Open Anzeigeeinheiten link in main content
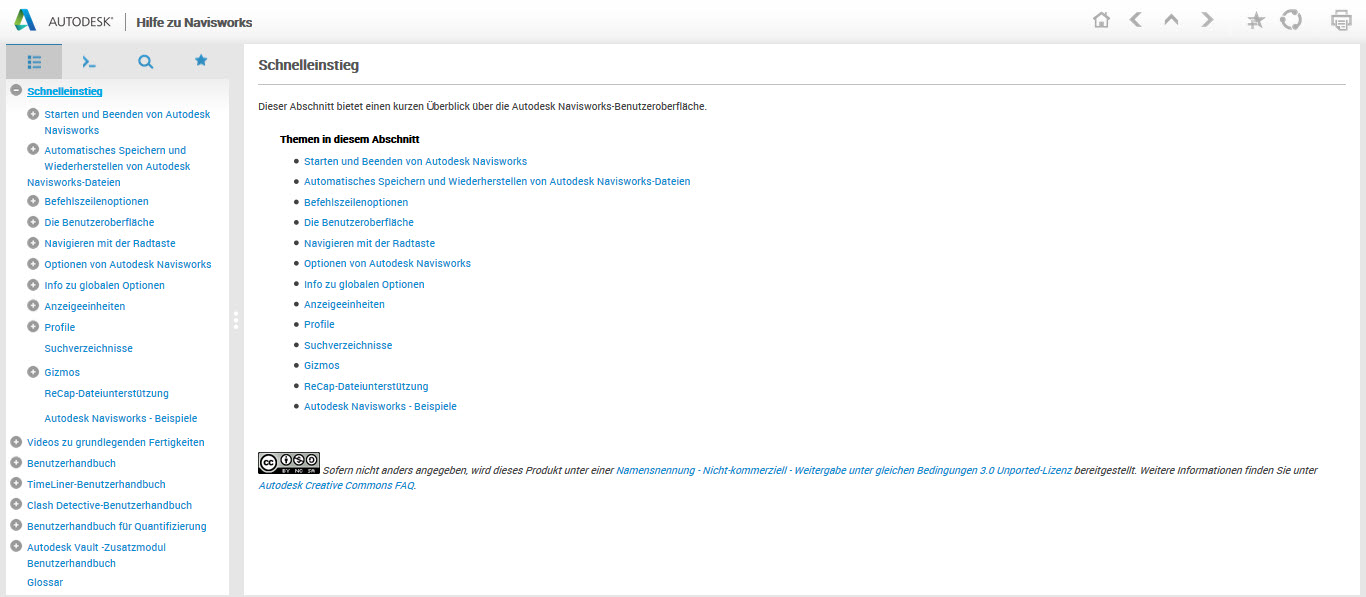Viewport: 1366px width, 597px height. click(344, 304)
